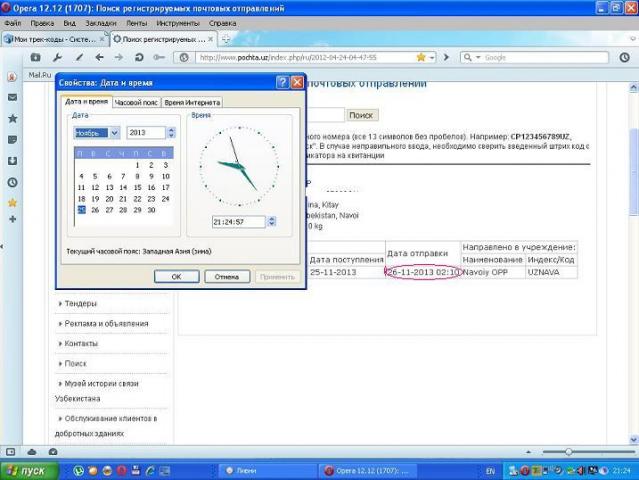
Task: Click the plus icon in sidebar
Action: click(x=12, y=218)
